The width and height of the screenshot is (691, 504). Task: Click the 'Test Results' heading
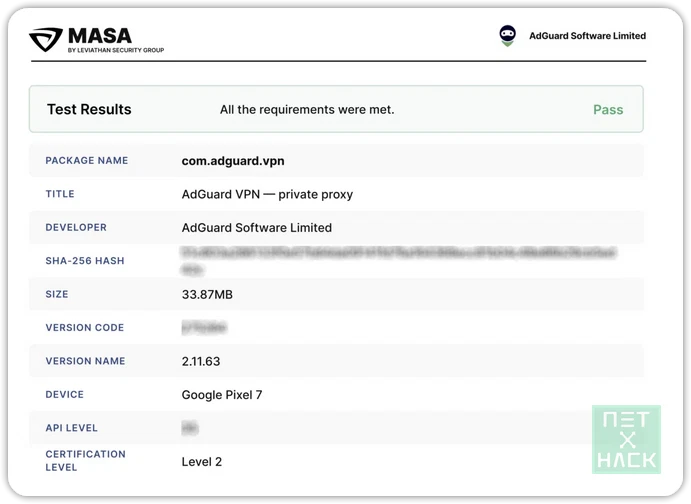[89, 109]
